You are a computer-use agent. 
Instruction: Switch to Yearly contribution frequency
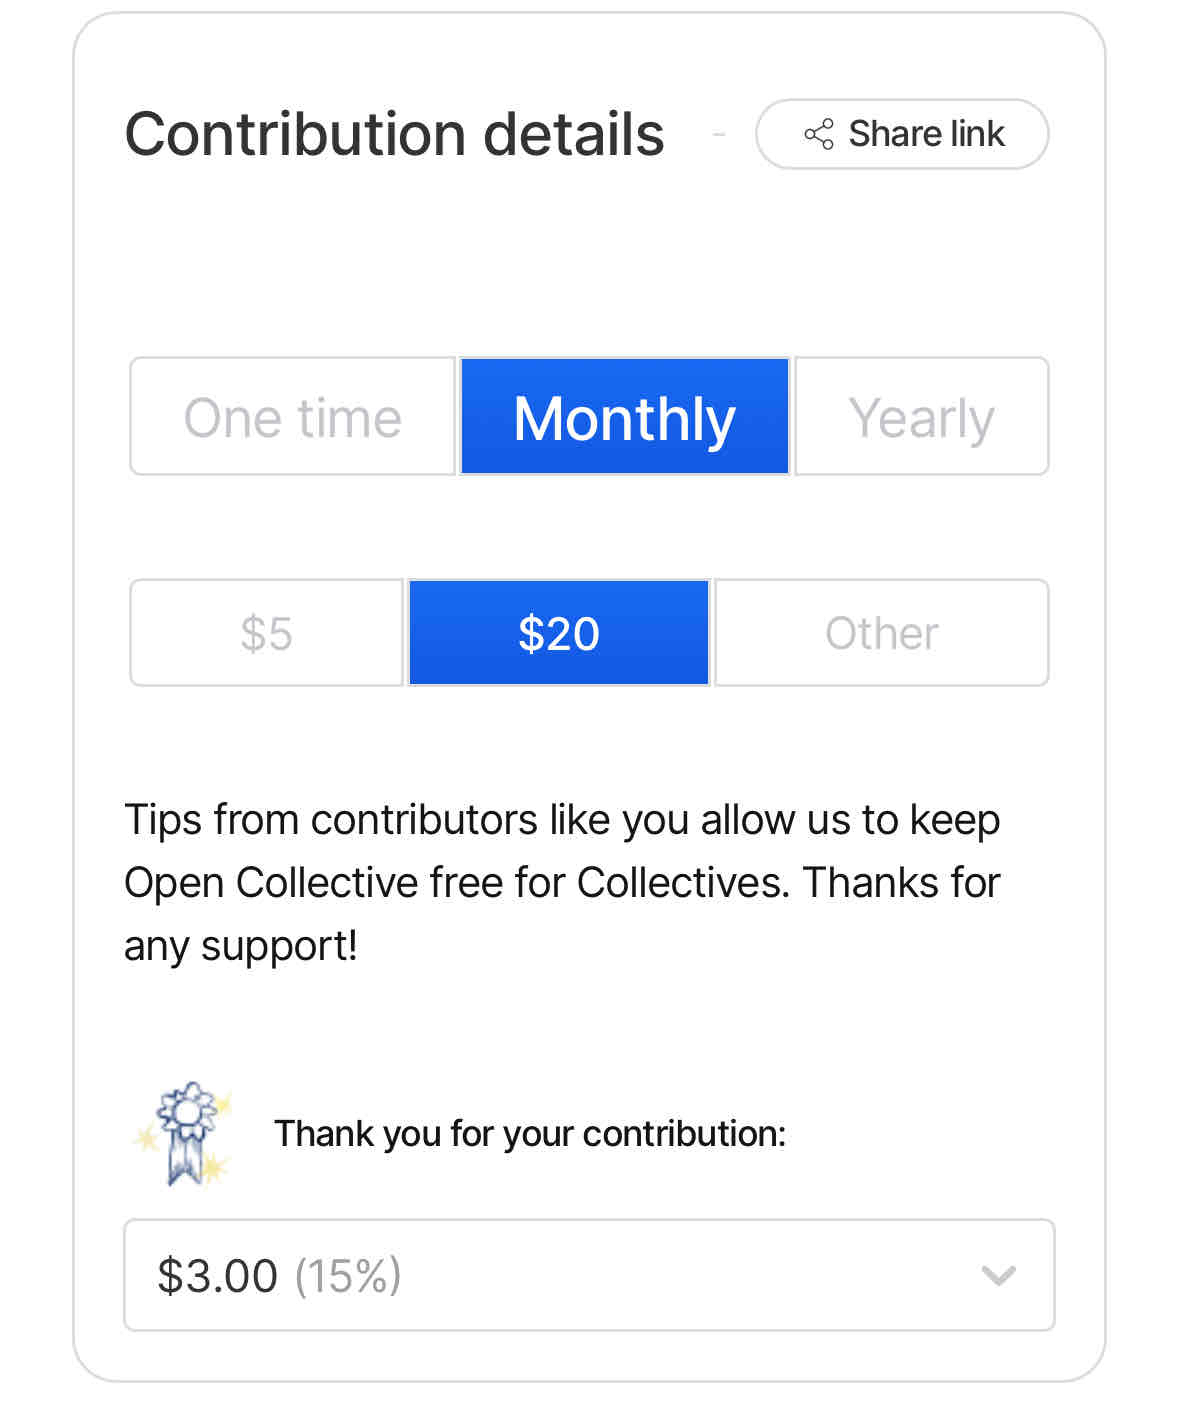[921, 416]
